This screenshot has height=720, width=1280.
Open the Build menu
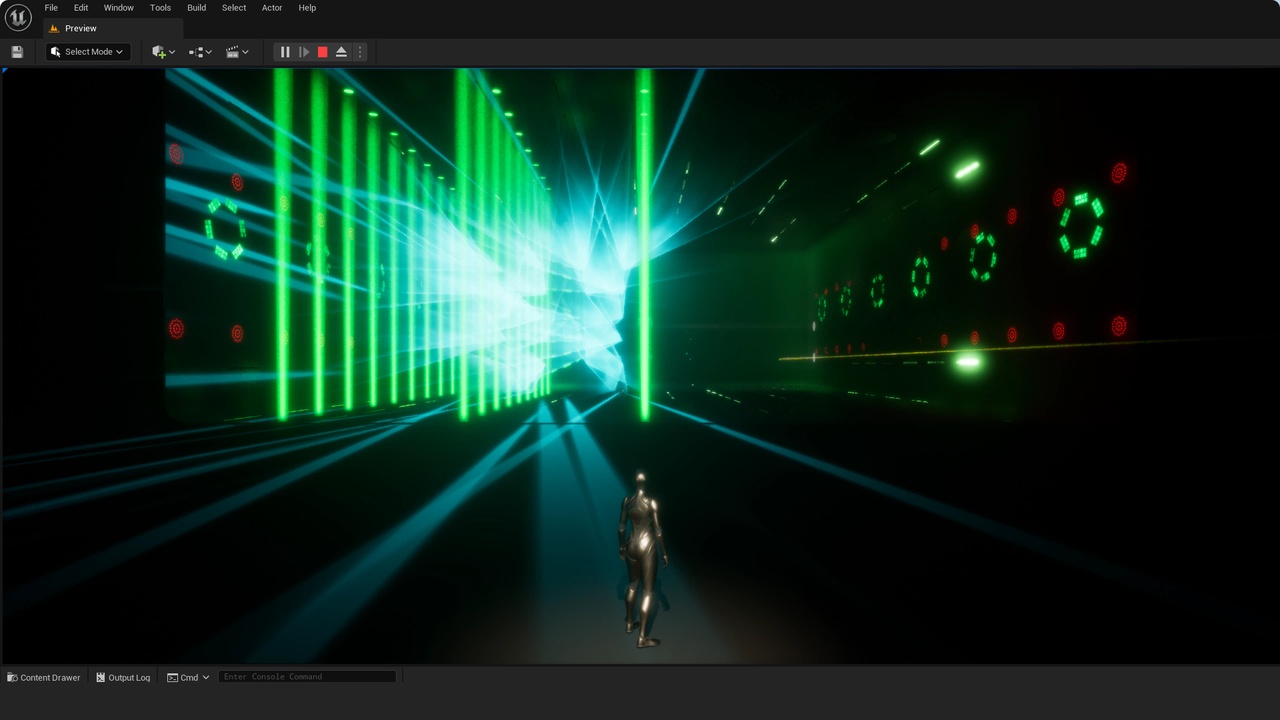pos(197,8)
